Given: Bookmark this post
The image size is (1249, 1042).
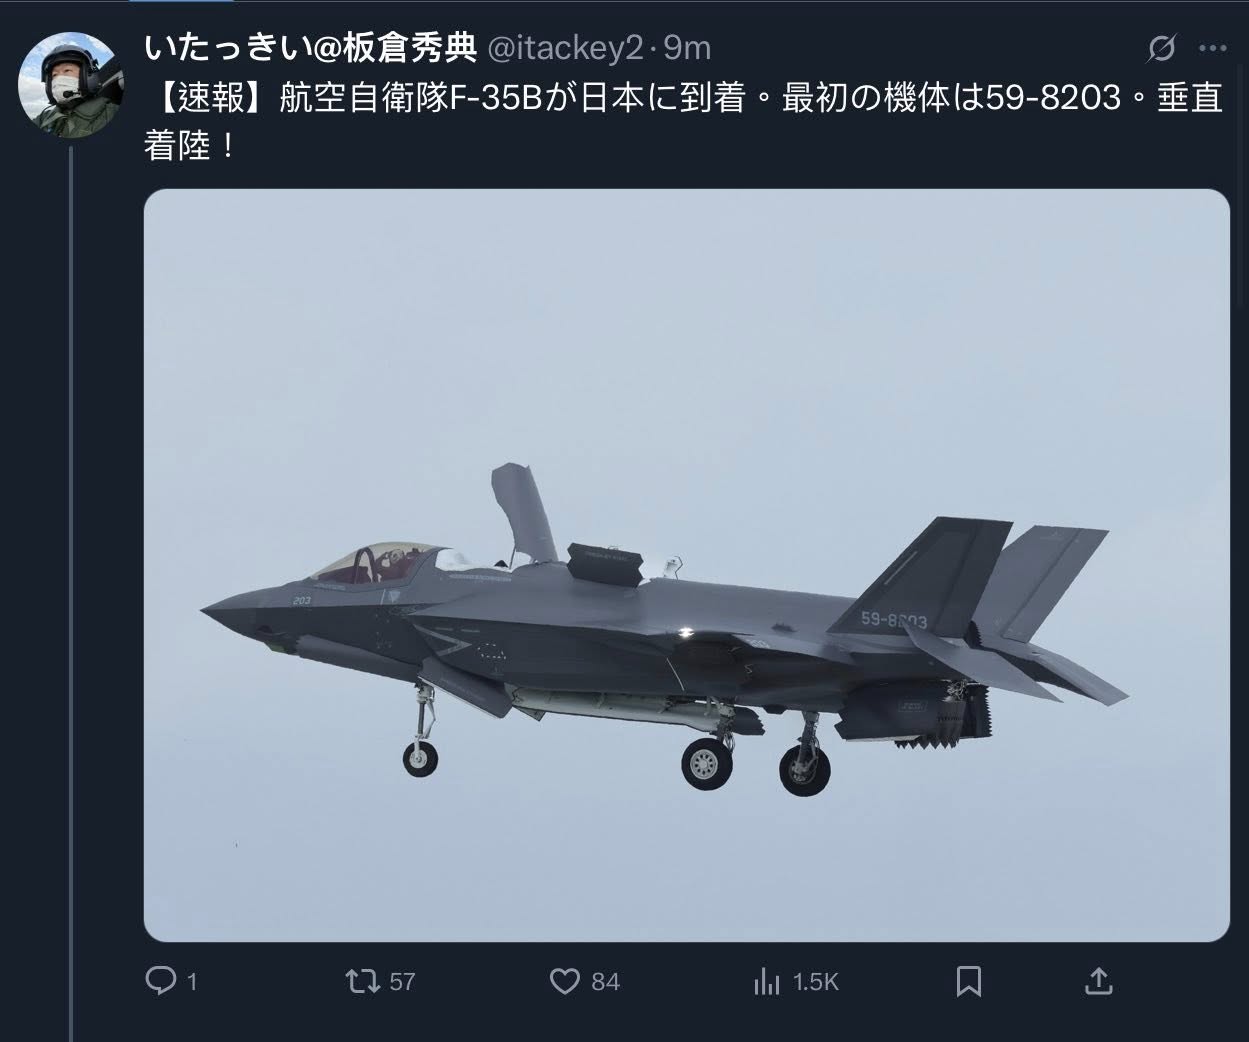Looking at the screenshot, I should (x=968, y=981).
